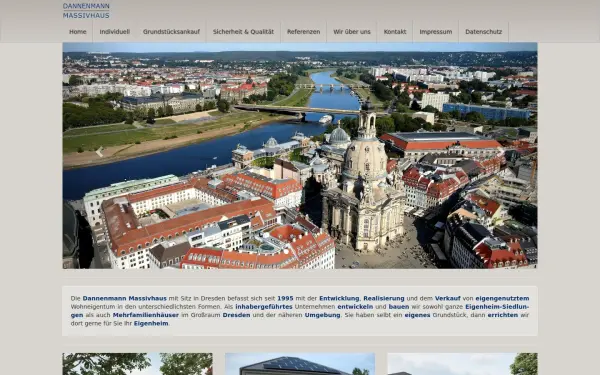This screenshot has width=600, height=375.
Task: Go to Grundstücksankauf page
Action: pyautogui.click(x=171, y=32)
